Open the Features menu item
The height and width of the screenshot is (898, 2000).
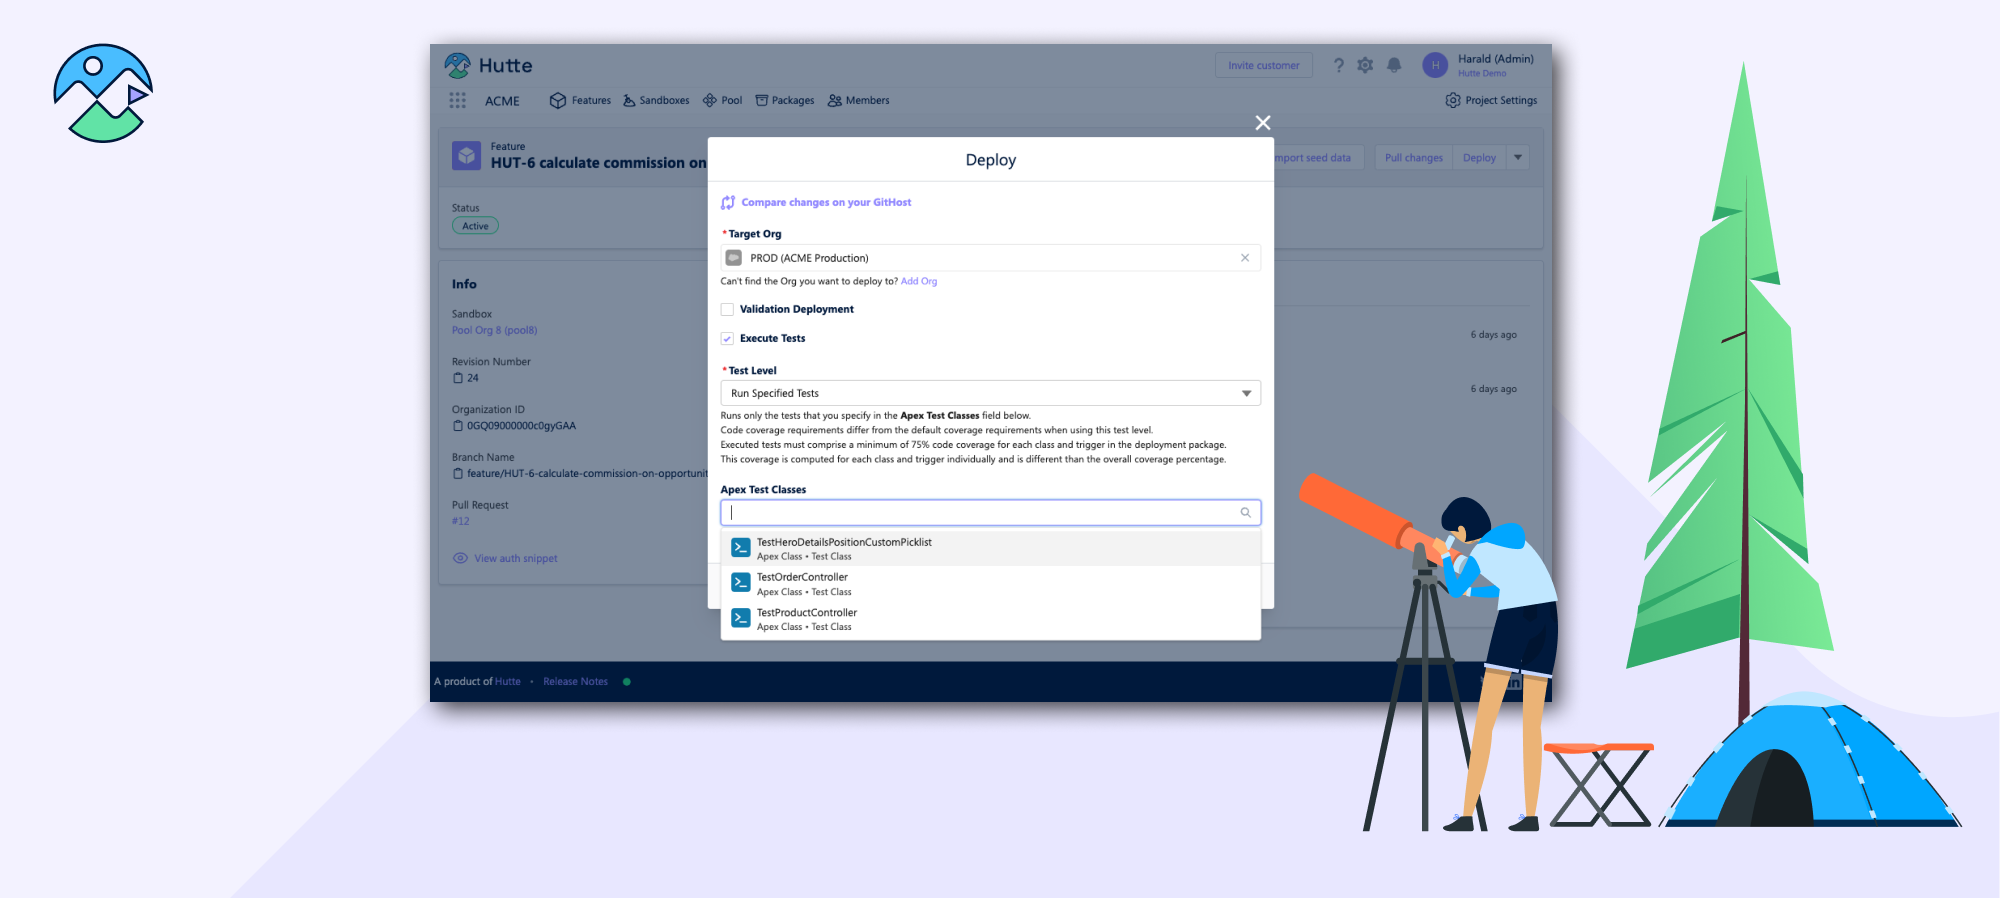[580, 100]
